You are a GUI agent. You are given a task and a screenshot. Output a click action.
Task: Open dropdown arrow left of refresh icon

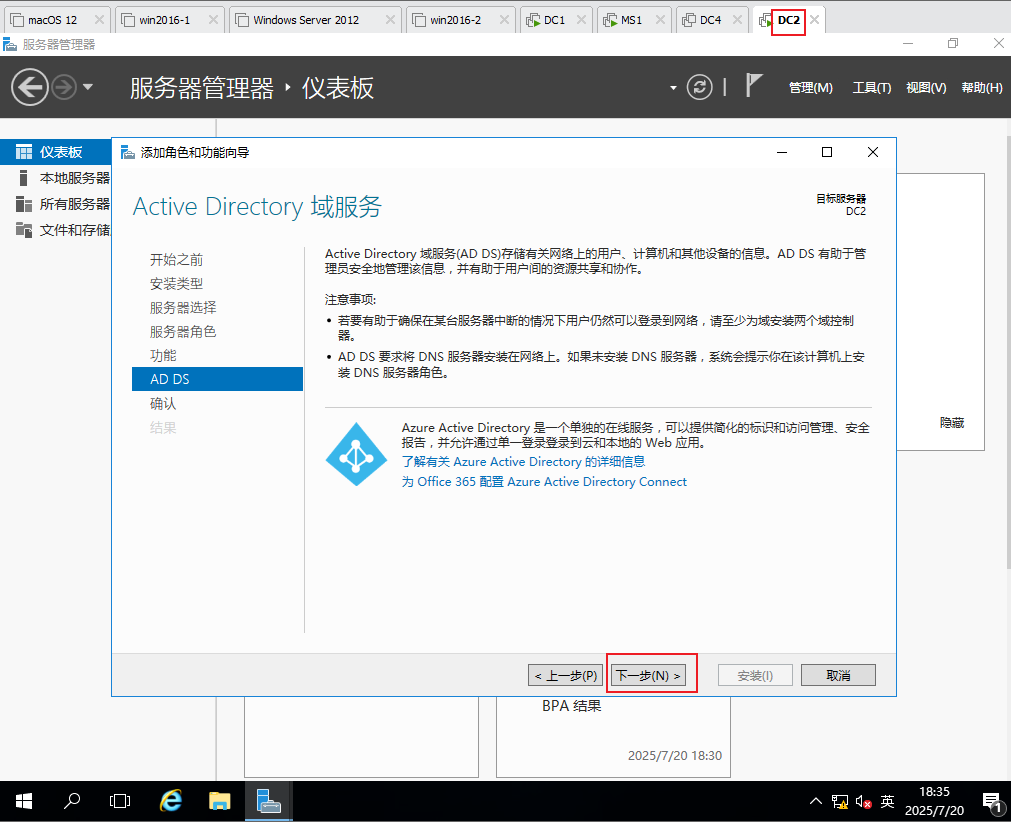tap(673, 88)
